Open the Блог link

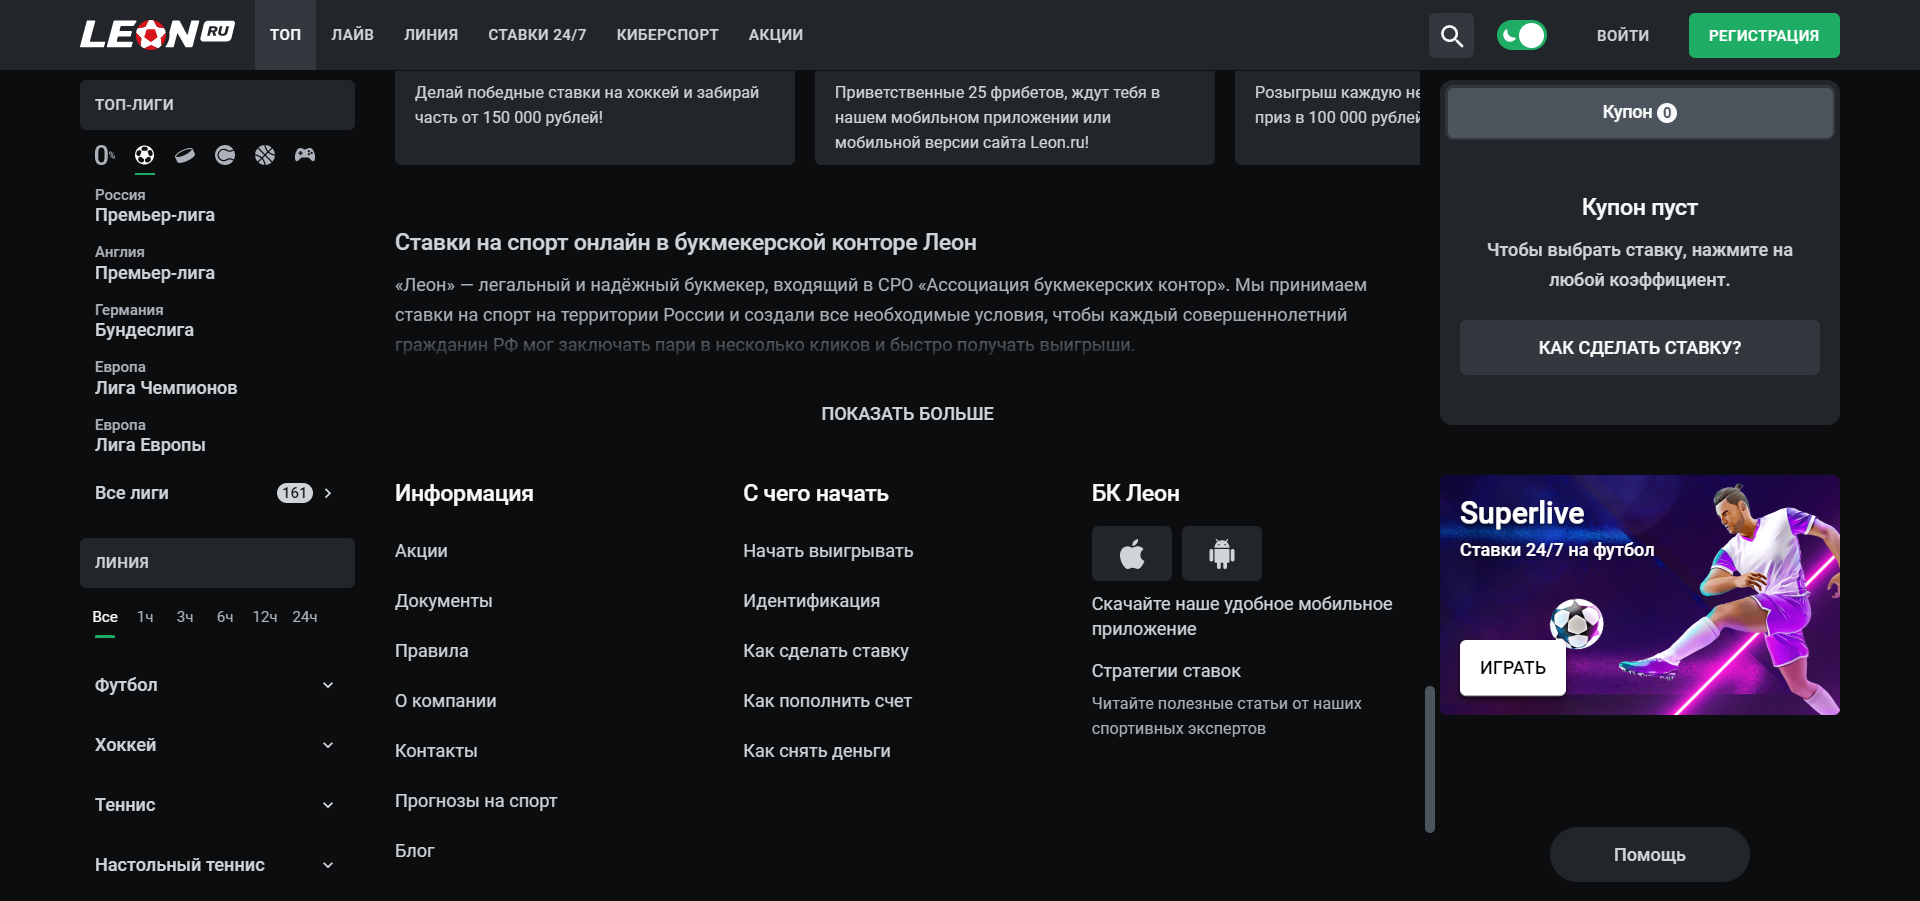(414, 851)
